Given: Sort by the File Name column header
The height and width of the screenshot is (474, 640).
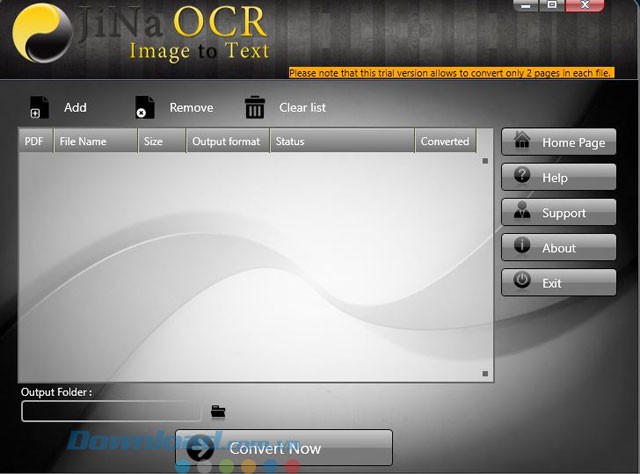Looking at the screenshot, I should [96, 141].
